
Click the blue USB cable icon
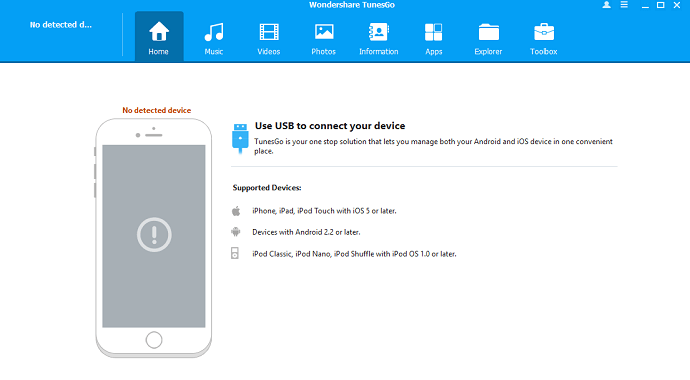pos(240,139)
